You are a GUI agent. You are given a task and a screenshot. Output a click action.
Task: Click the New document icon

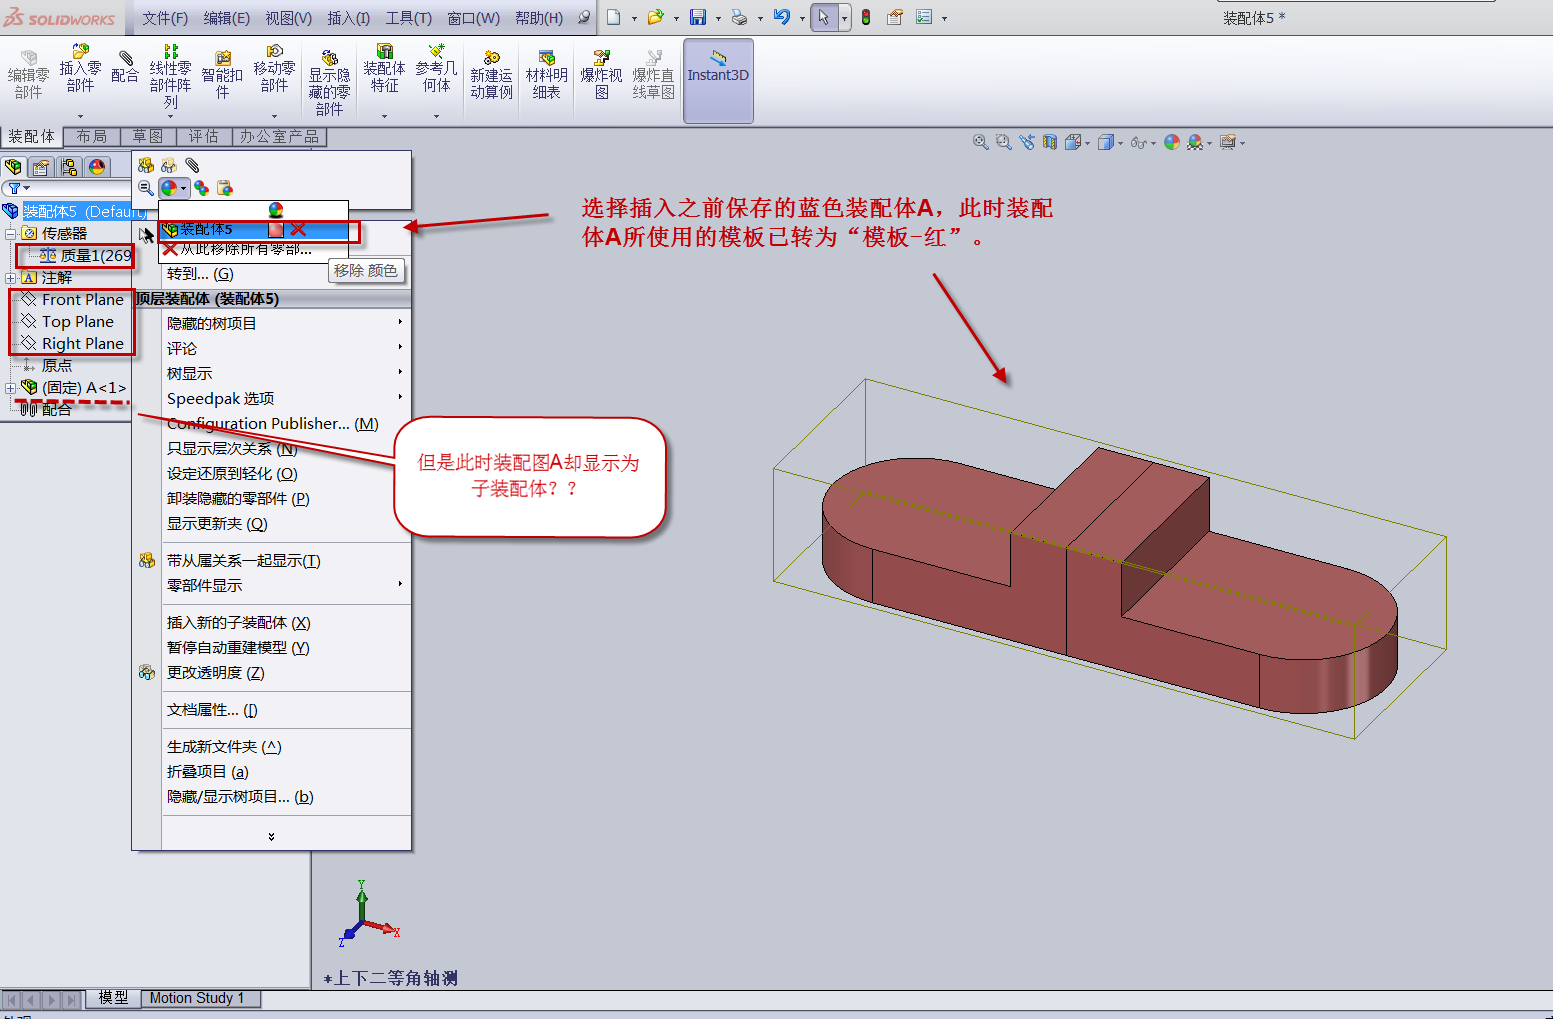click(x=613, y=17)
